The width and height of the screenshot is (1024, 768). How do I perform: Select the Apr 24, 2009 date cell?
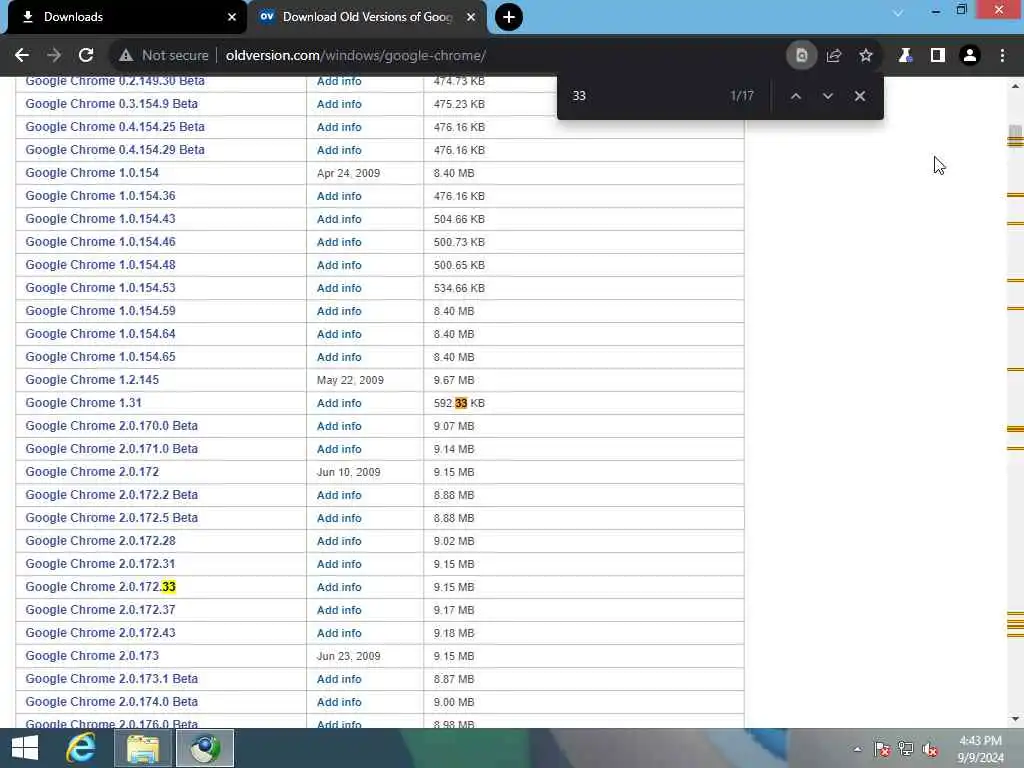[349, 173]
